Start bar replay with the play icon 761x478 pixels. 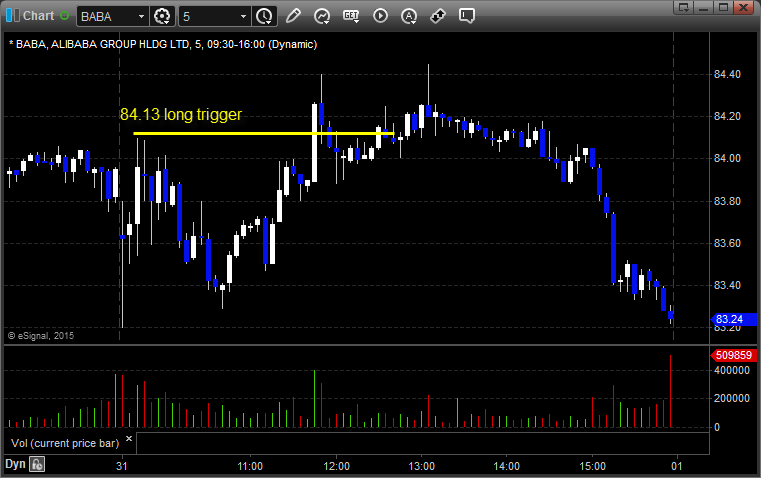380,16
